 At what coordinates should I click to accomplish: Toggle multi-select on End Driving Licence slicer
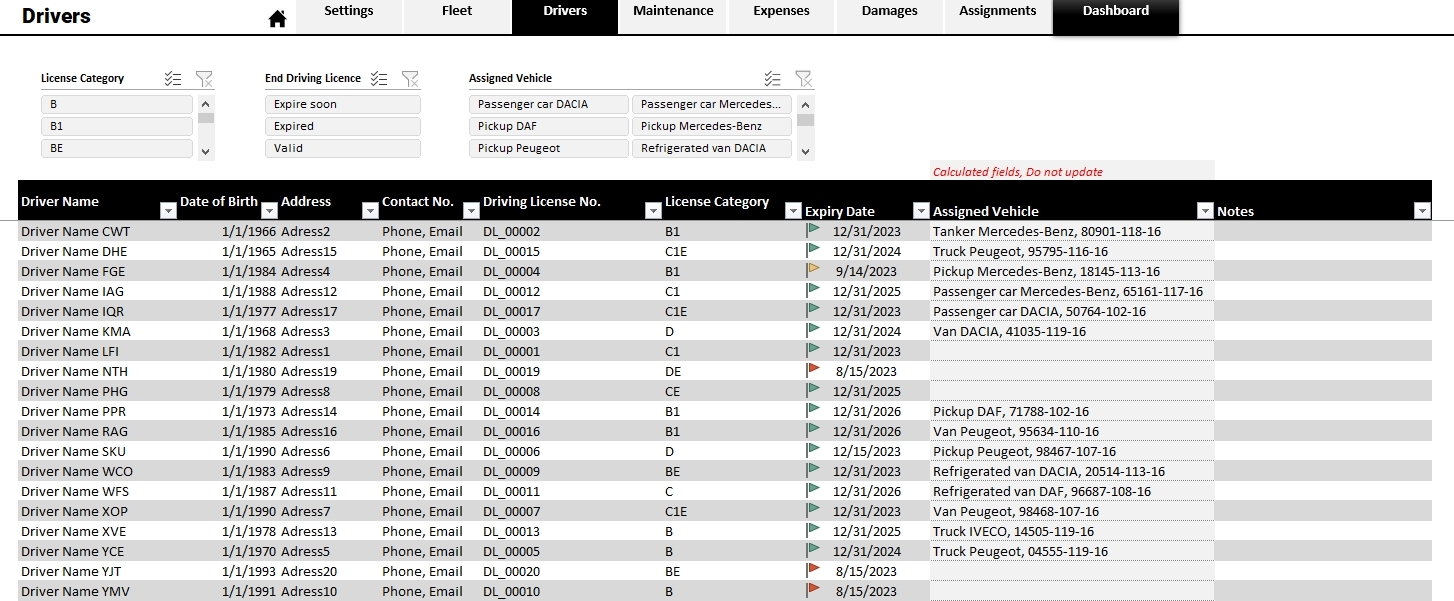(379, 78)
